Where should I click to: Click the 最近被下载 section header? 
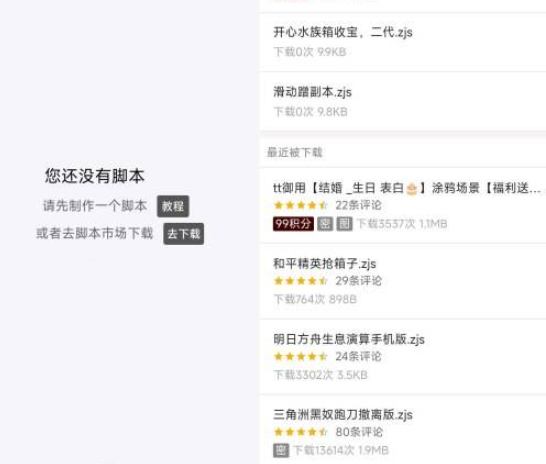pyautogui.click(x=295, y=152)
